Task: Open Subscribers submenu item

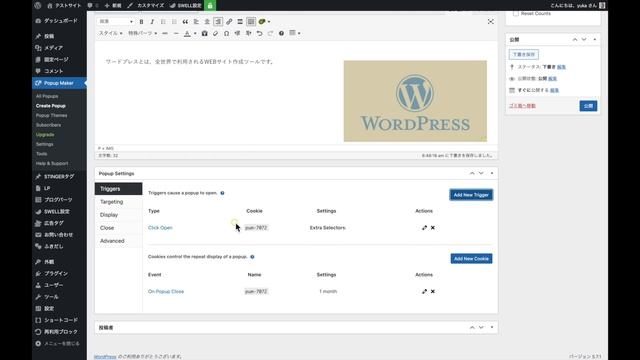Action: (x=48, y=125)
